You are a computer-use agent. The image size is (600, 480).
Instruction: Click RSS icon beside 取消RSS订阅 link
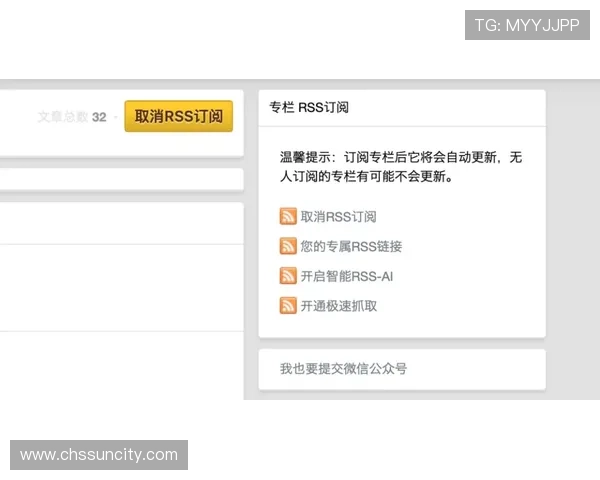coord(288,216)
